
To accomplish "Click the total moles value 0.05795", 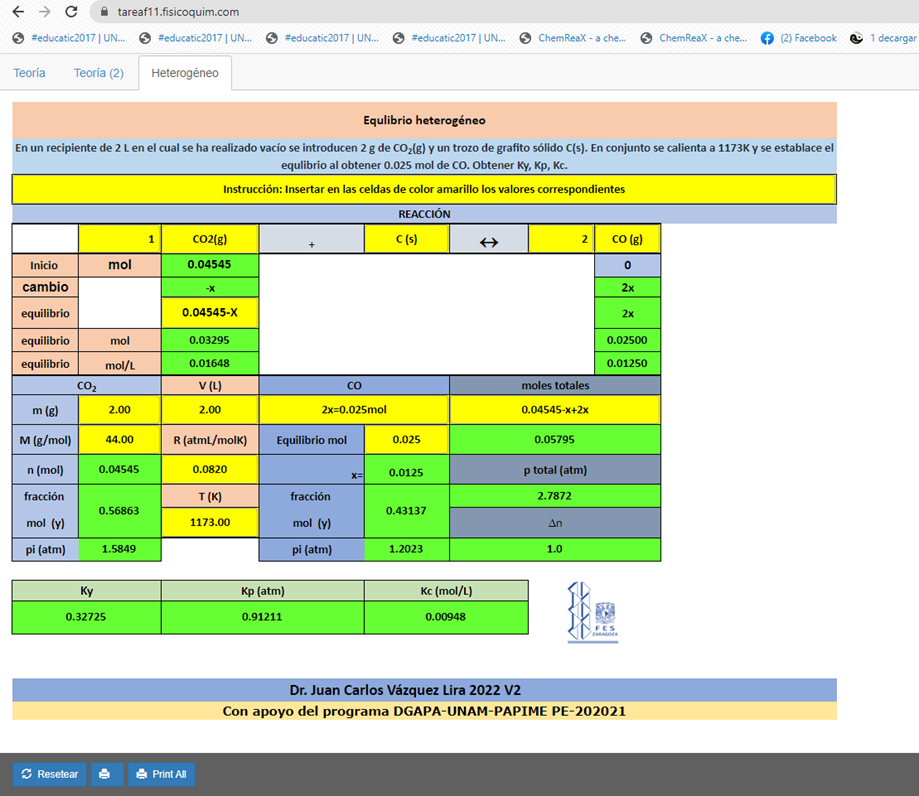I will click(555, 440).
